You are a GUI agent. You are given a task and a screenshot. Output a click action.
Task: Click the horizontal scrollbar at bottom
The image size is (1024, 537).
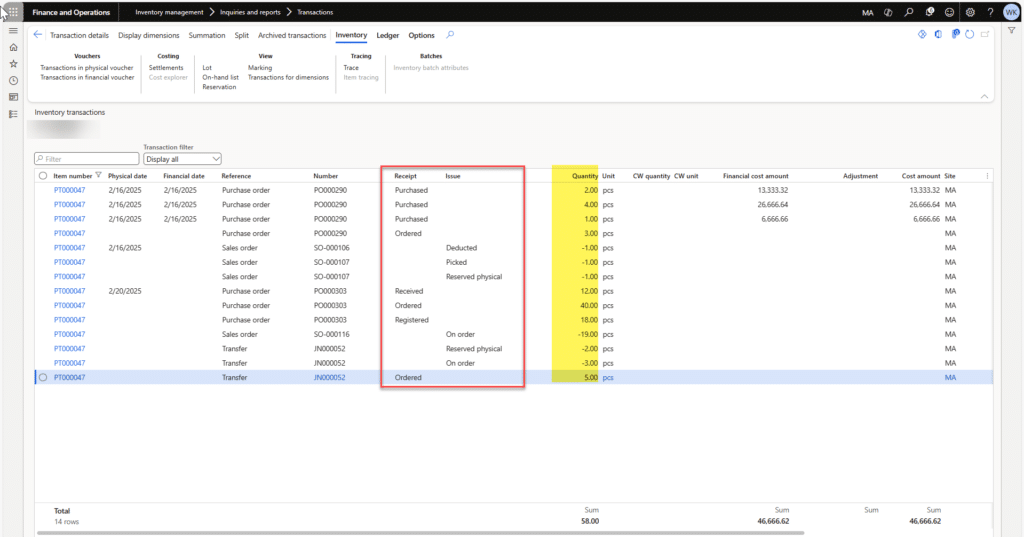tap(421, 533)
